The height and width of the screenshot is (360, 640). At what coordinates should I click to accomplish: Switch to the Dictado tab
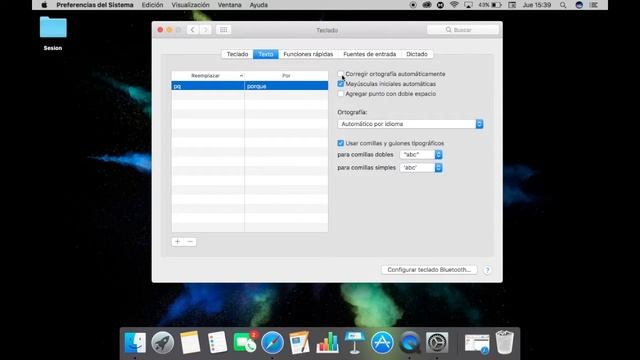(x=417, y=54)
